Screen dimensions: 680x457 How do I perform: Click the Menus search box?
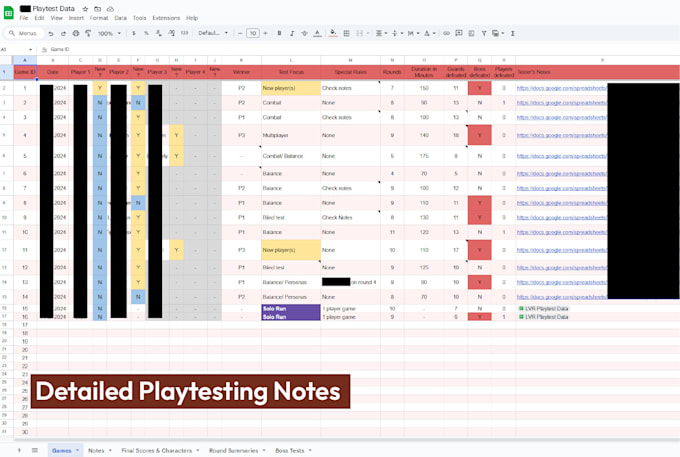click(25, 33)
